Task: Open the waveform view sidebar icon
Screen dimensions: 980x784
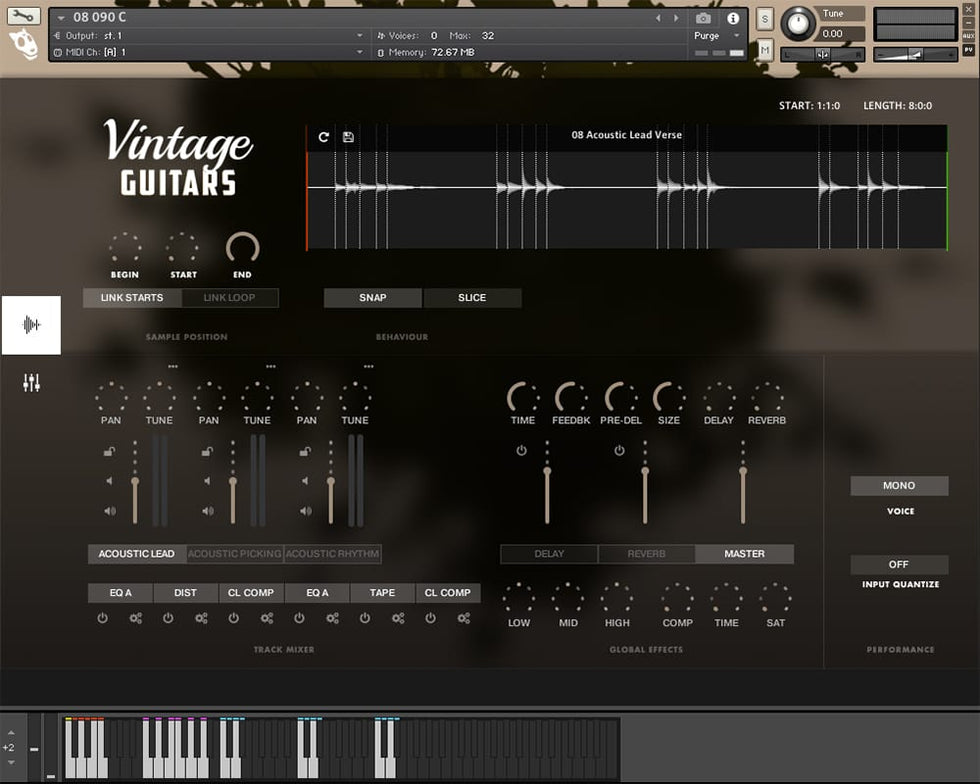Action: (x=31, y=325)
